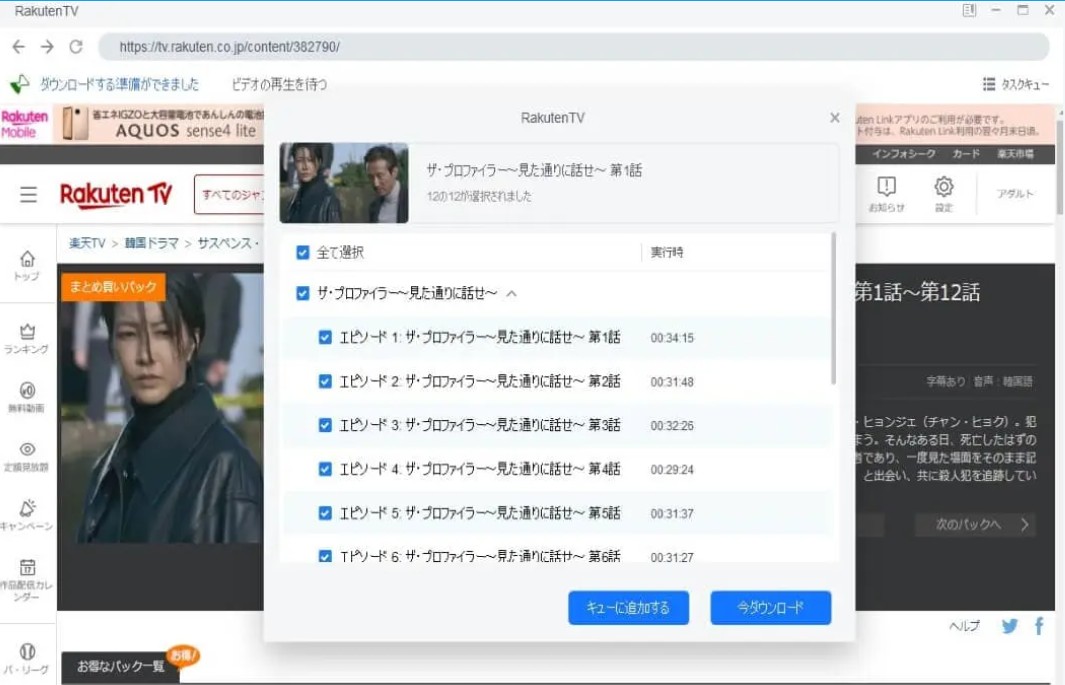
Task: Click the AQUOS sense4 lite banner ad
Action: coord(160,124)
